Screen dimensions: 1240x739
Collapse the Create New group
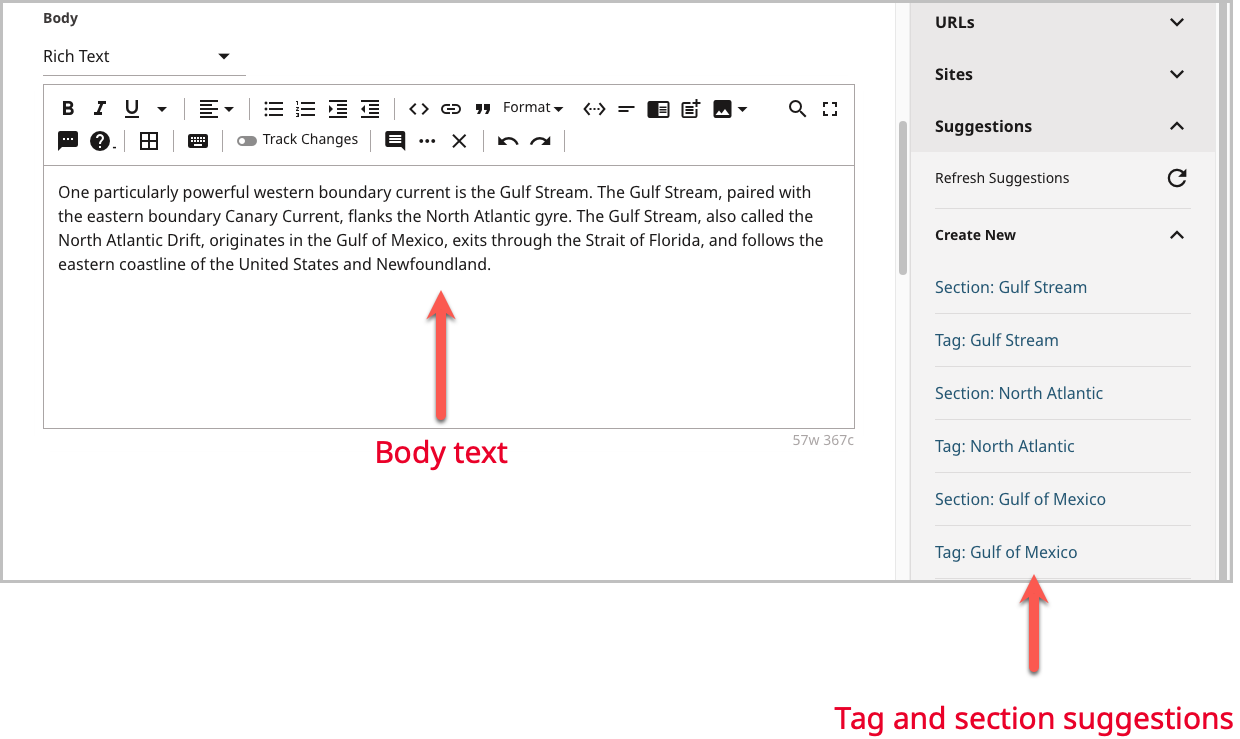tap(1177, 235)
